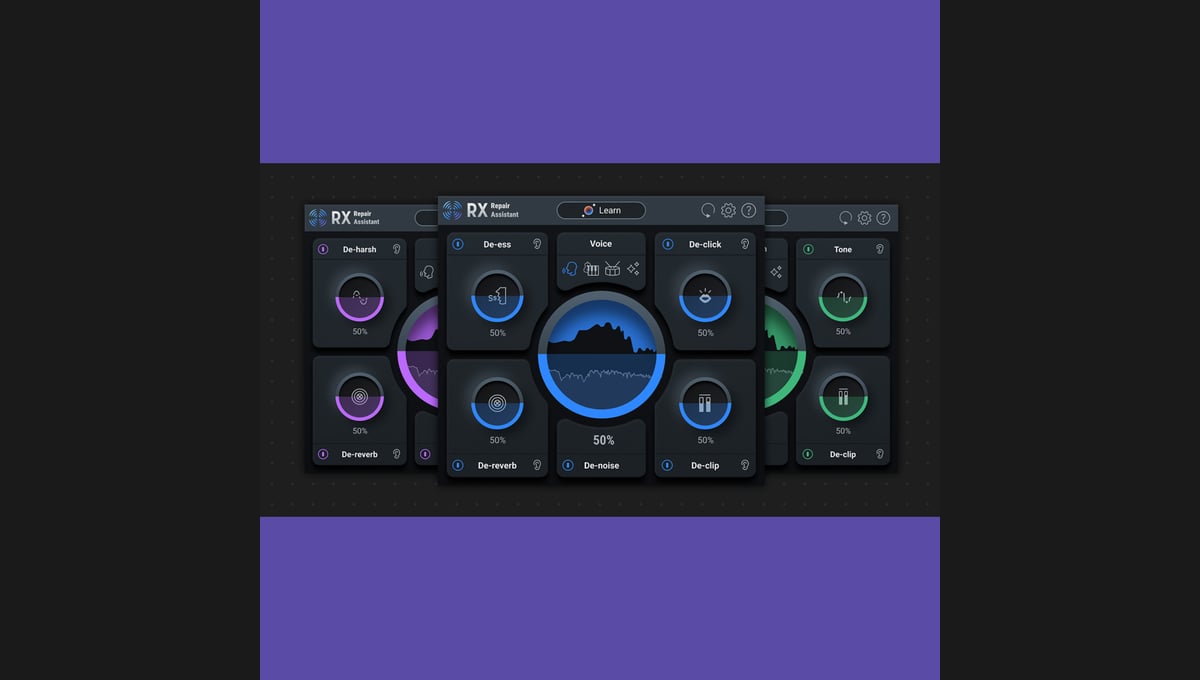
Task: Click the purple De-reverb dial
Action: click(359, 397)
